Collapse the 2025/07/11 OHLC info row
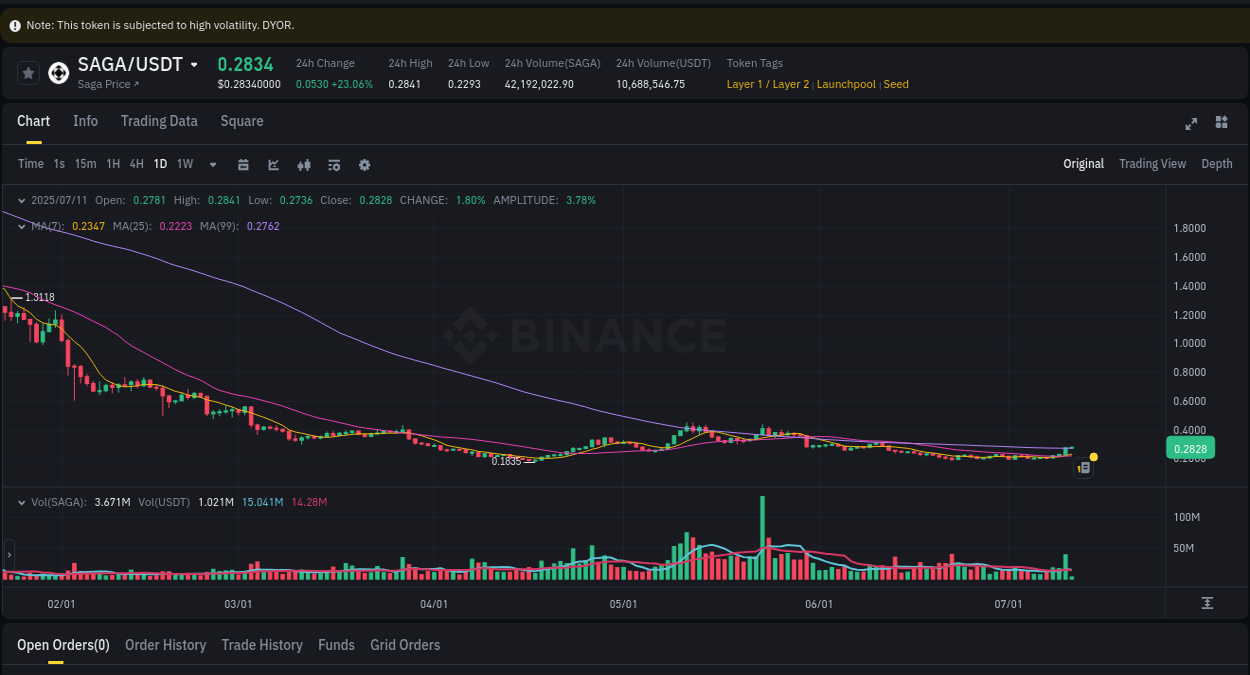 (x=20, y=200)
